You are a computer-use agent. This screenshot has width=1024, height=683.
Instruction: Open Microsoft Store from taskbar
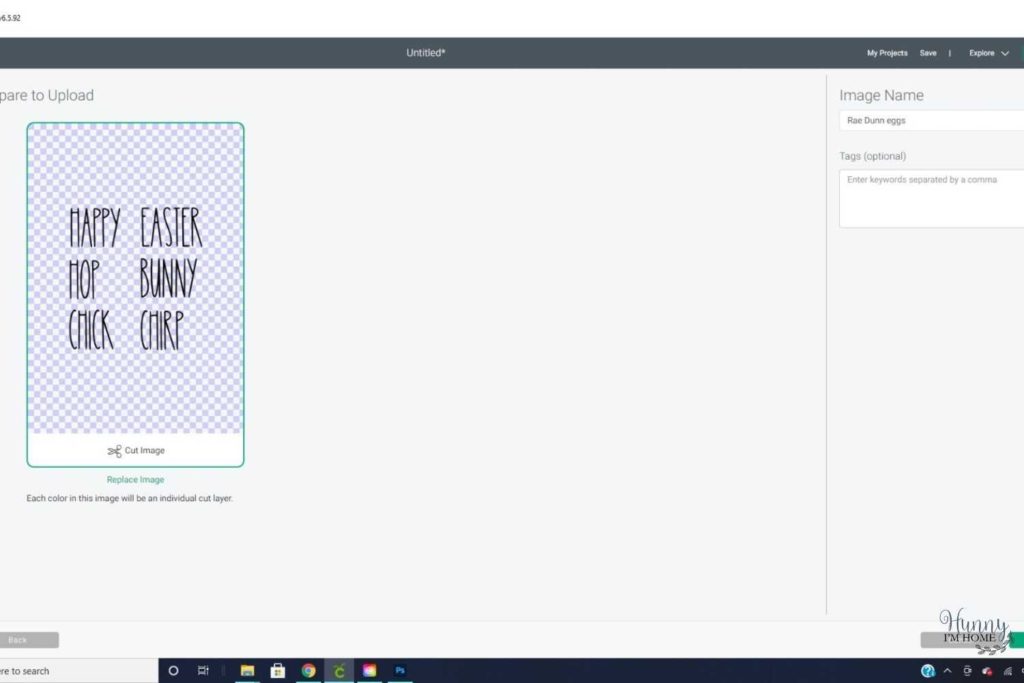(x=278, y=671)
